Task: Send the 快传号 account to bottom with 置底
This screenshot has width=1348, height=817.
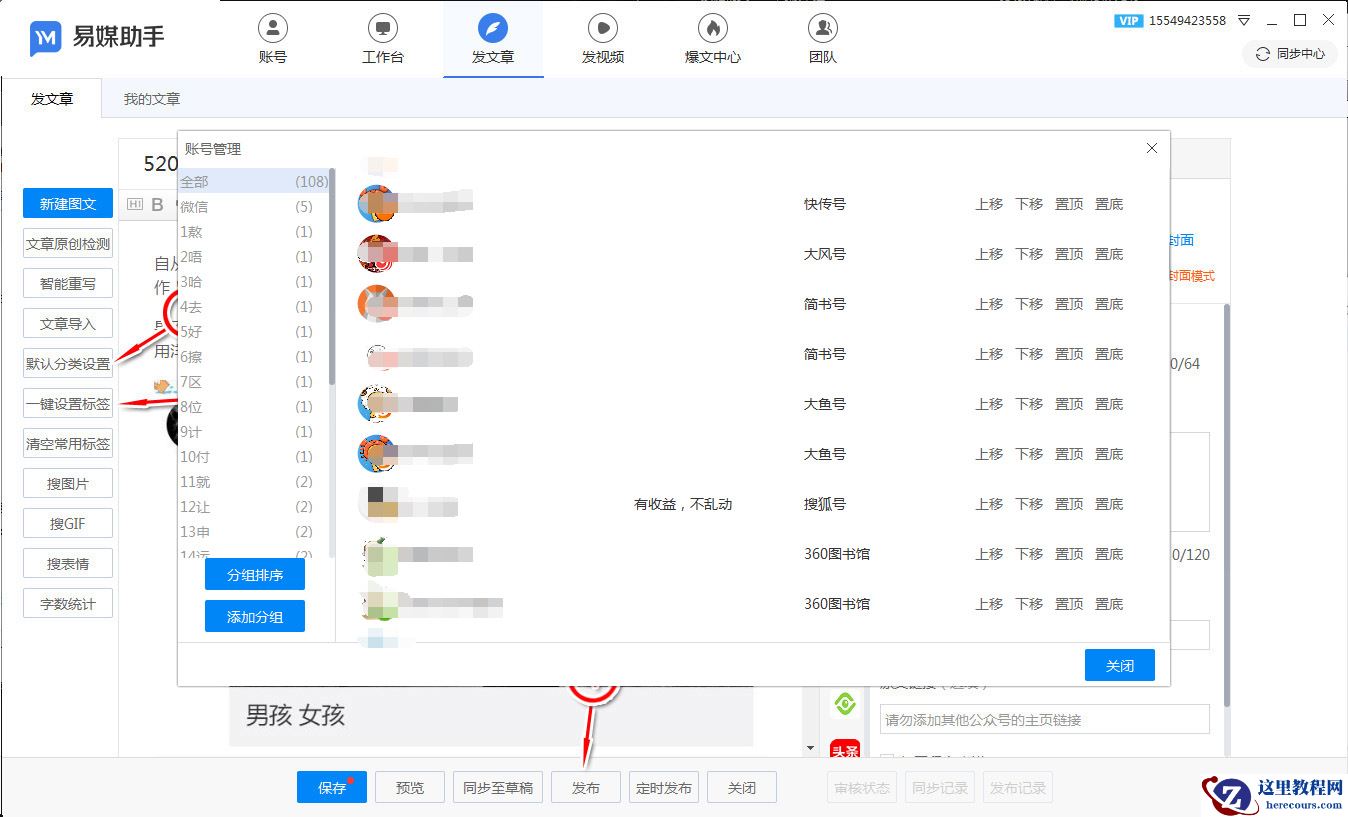Action: 1109,204
